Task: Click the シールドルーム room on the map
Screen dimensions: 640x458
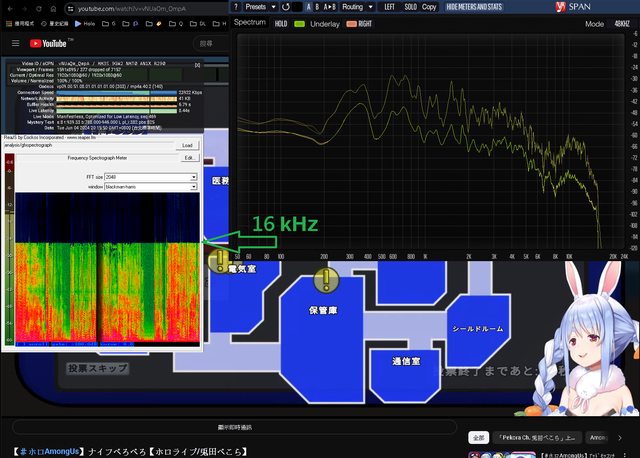Action: (478, 329)
